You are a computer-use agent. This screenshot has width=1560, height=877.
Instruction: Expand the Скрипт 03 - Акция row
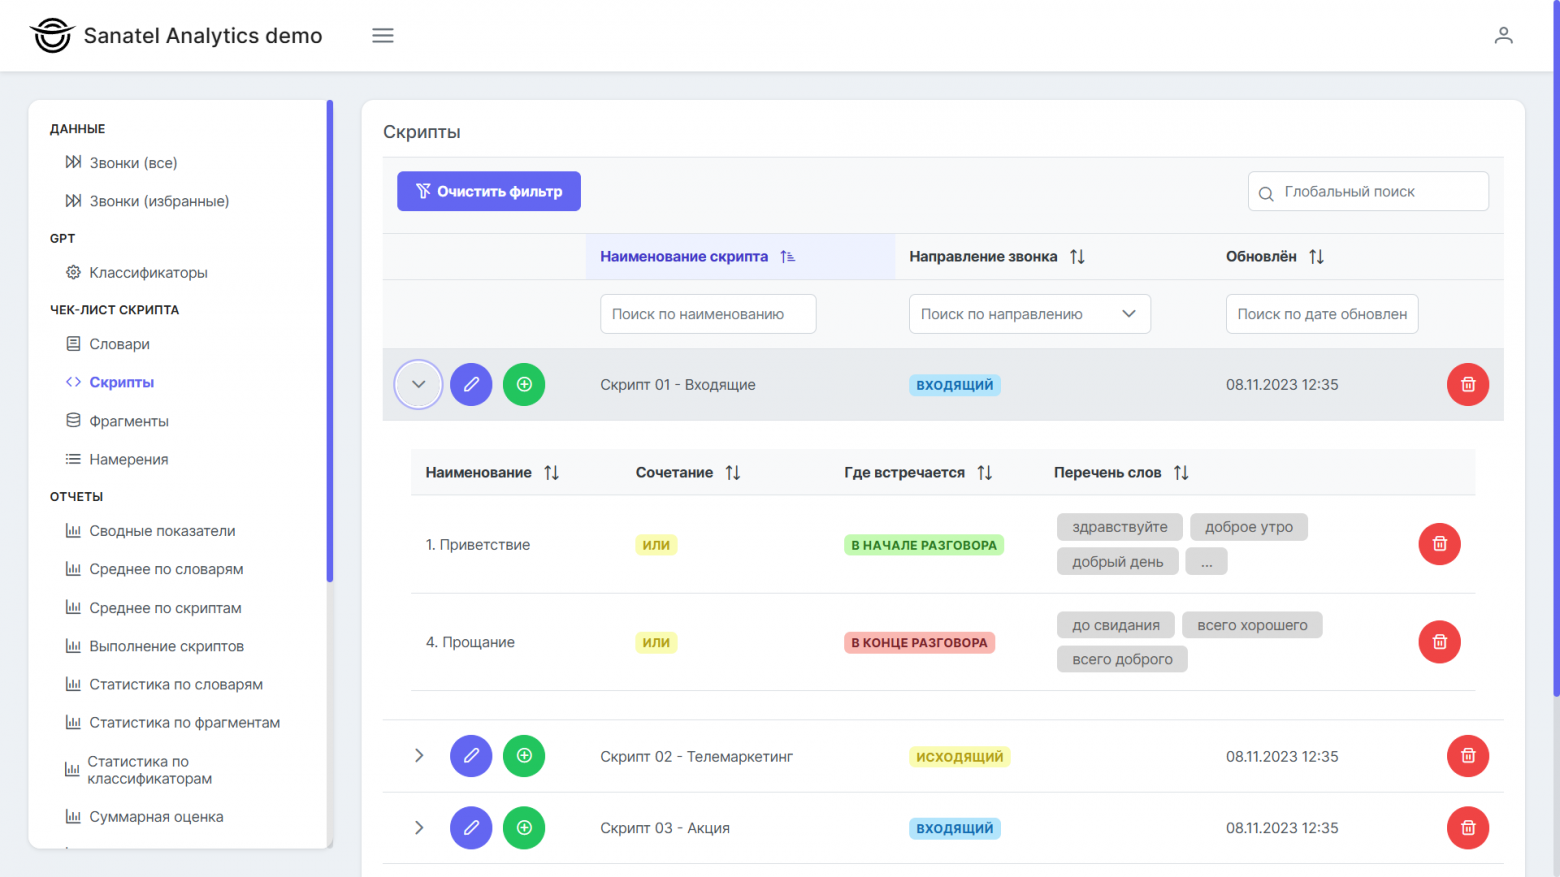[x=419, y=828]
